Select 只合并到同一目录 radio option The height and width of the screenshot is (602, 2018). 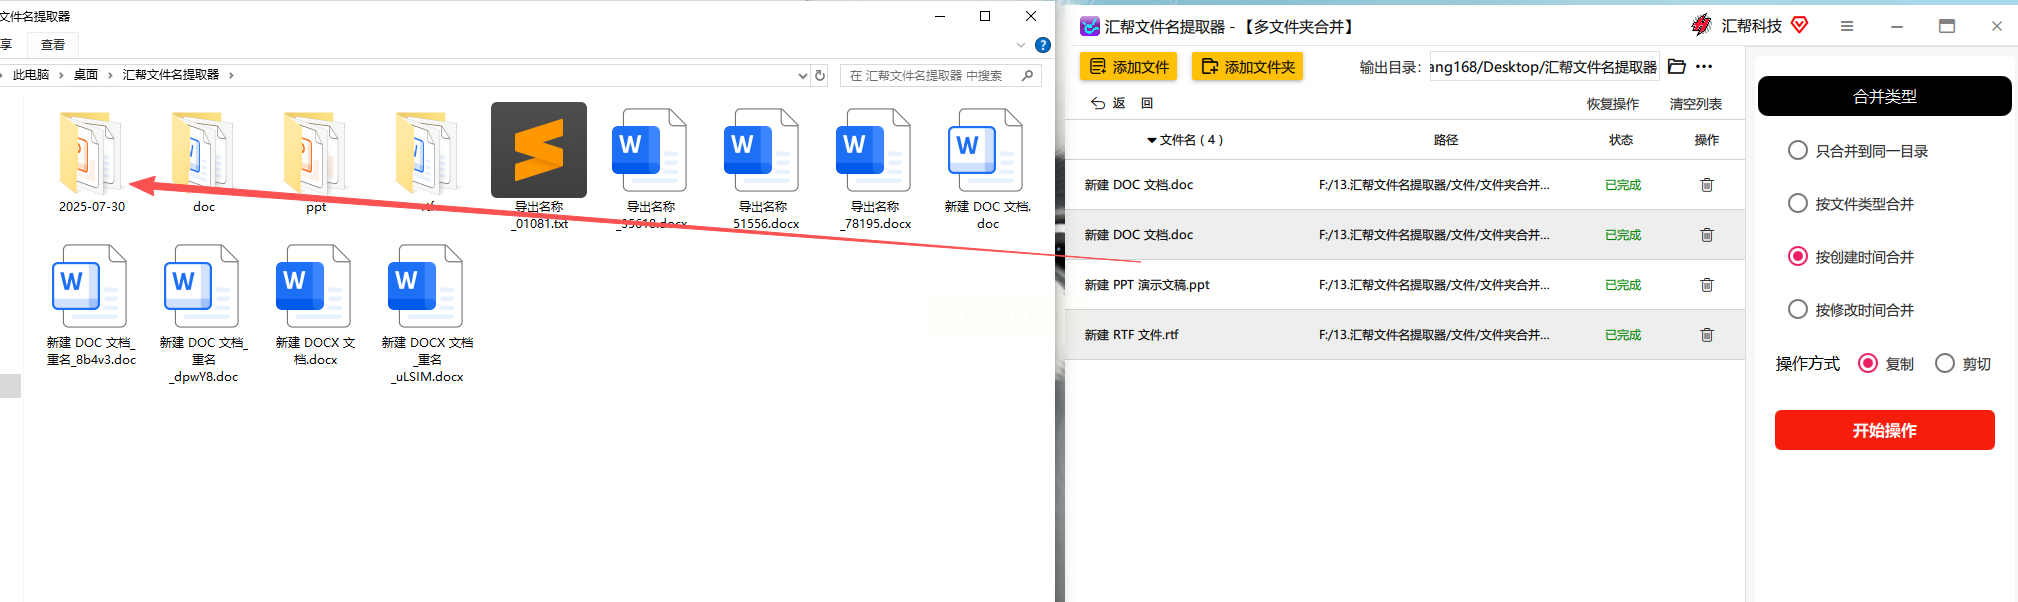[1798, 151]
